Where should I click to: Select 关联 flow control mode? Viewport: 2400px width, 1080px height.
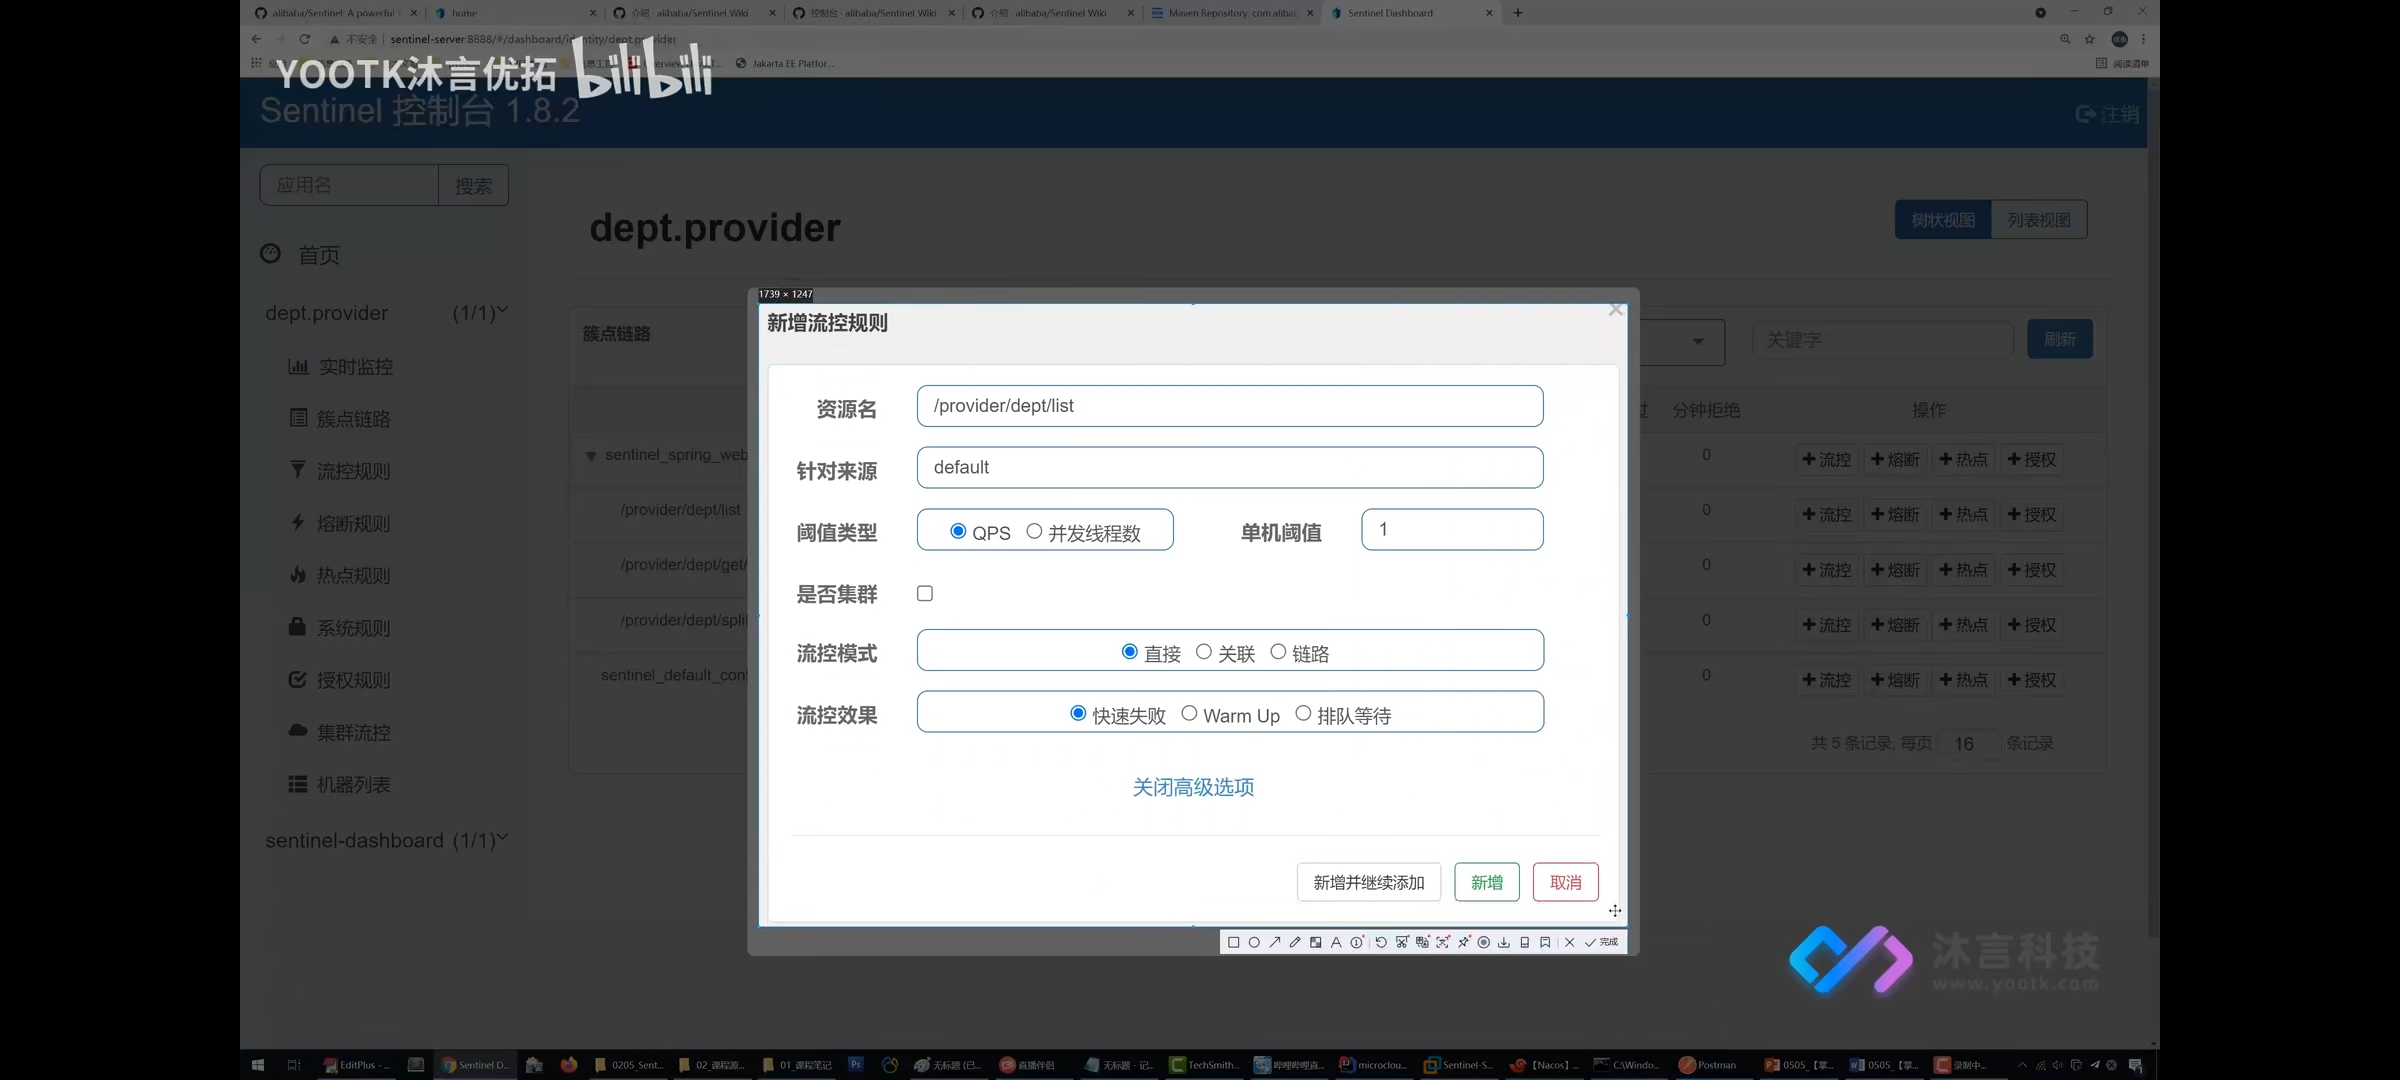click(x=1204, y=652)
